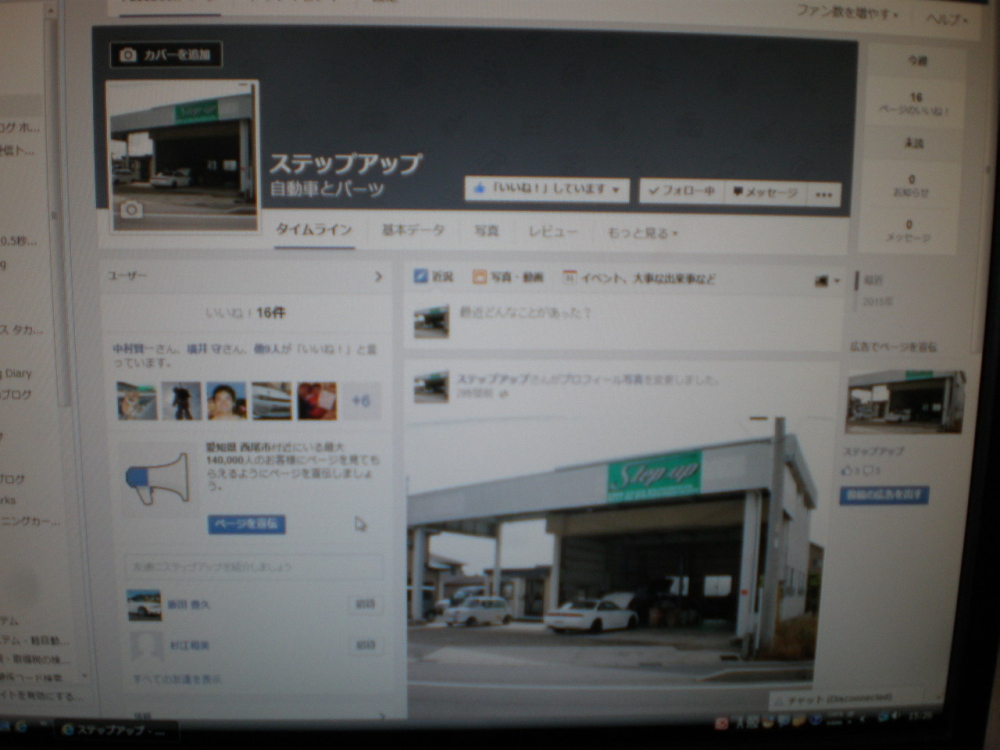Screen dimensions: 1000x750
Task: Open the first liker's profile thumbnail
Action: tap(136, 401)
